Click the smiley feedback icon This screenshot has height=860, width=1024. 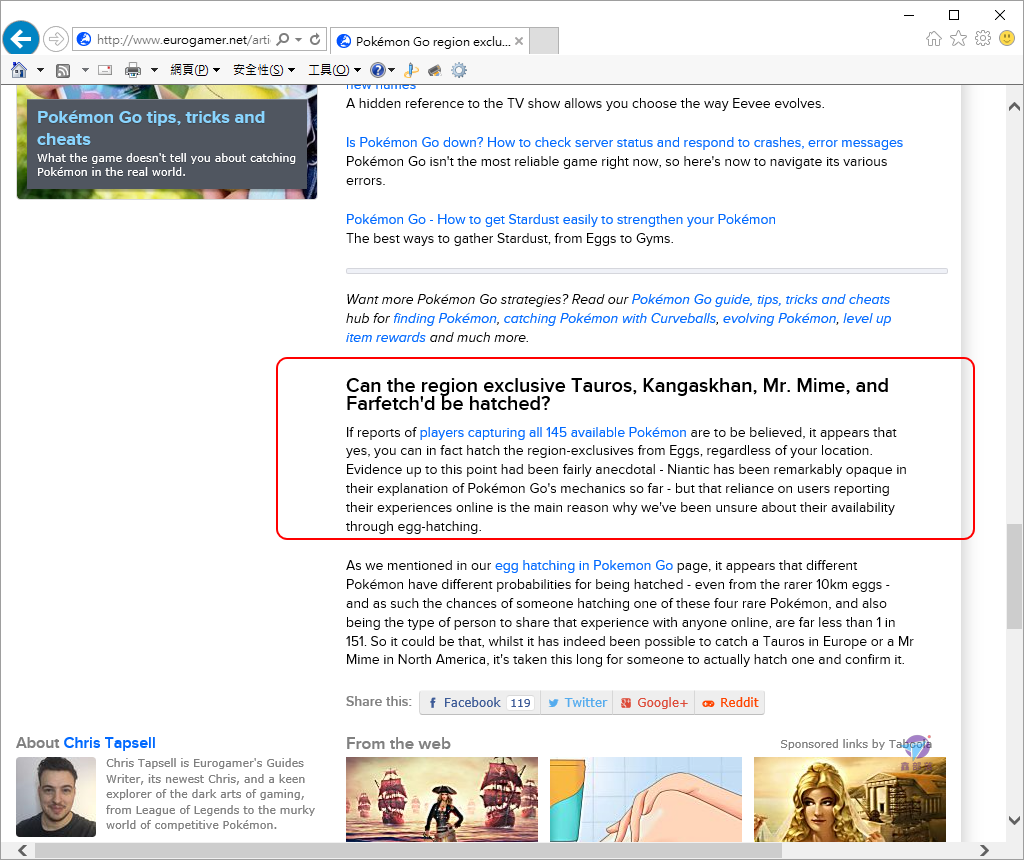click(1007, 39)
